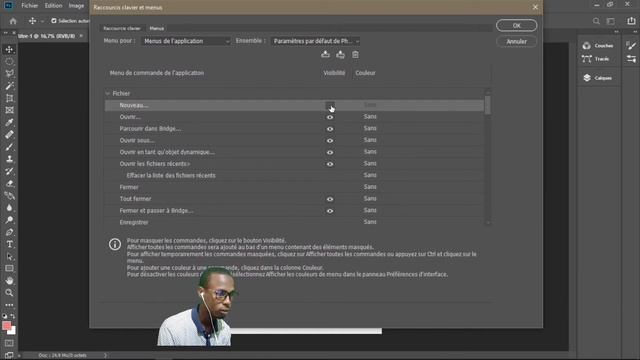Viewport: 640px width, 360px height.
Task: Select the Eraser tool
Action: tap(9, 184)
